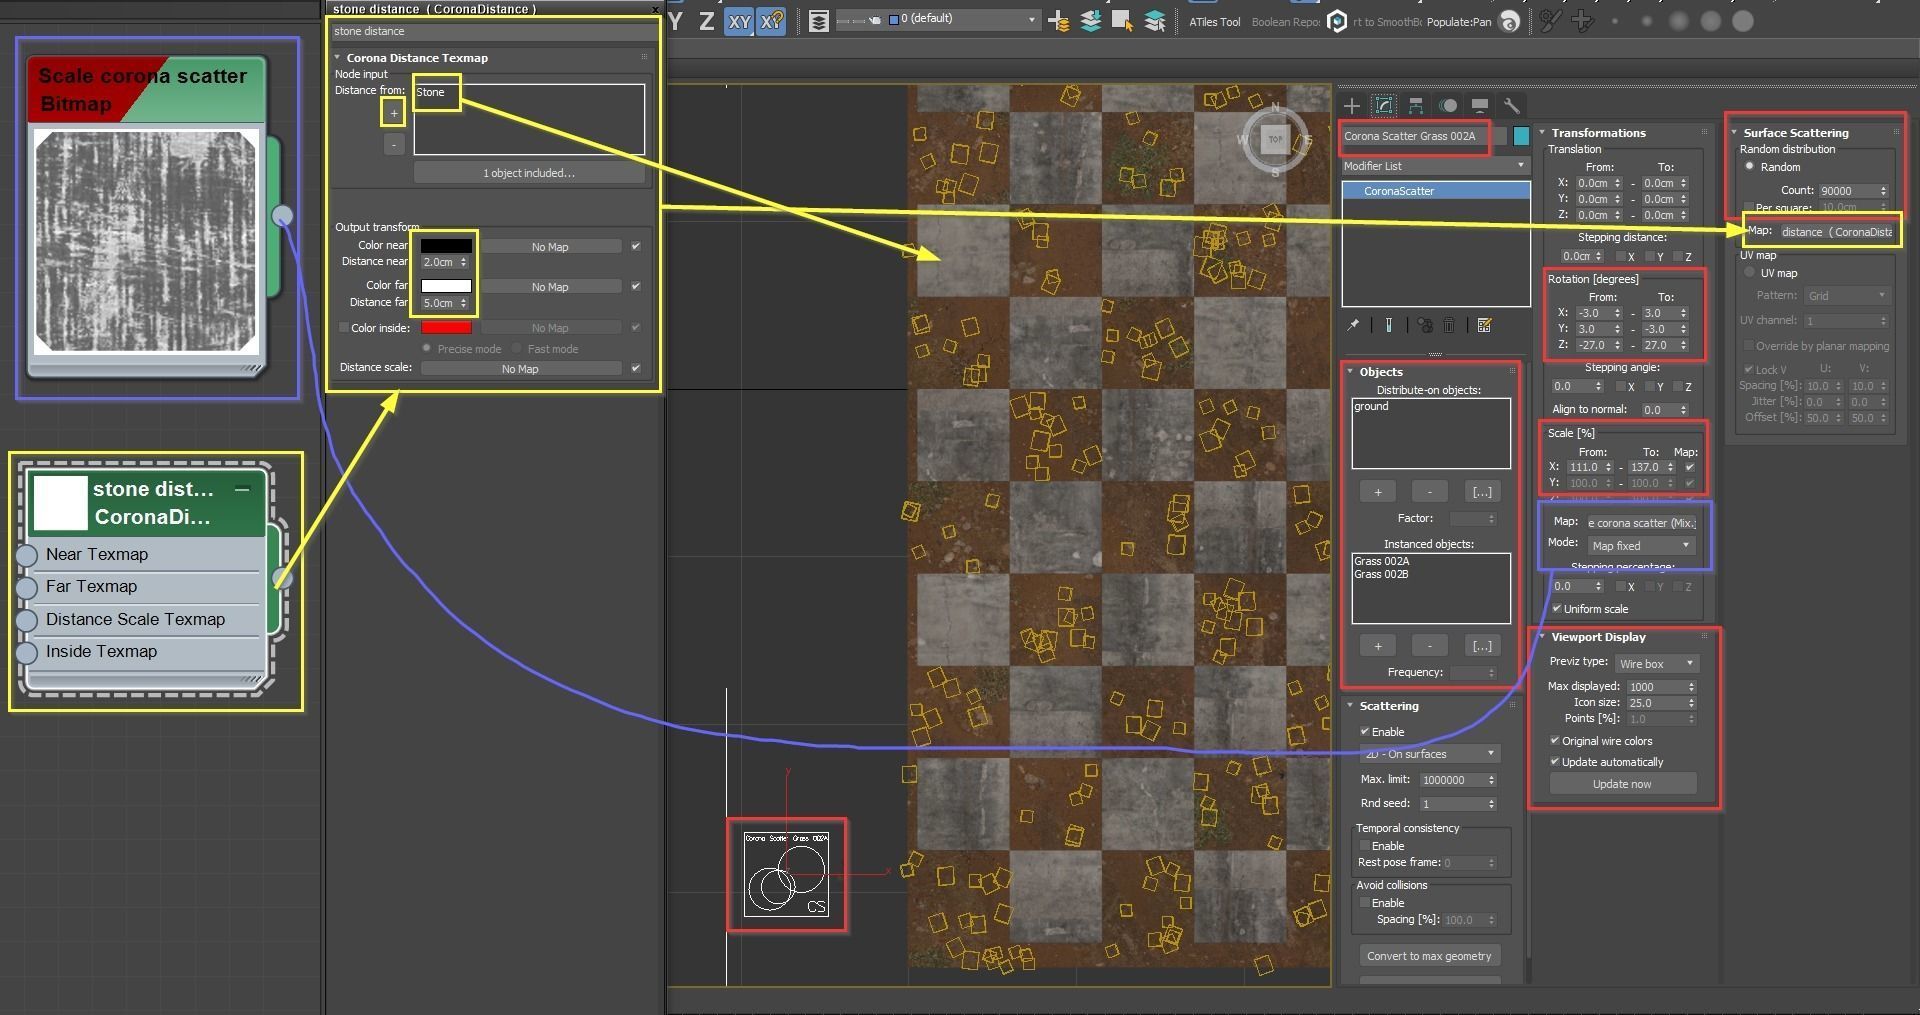This screenshot has height=1015, width=1920.
Task: Remove modifier with the trash icon
Action: 1448,325
